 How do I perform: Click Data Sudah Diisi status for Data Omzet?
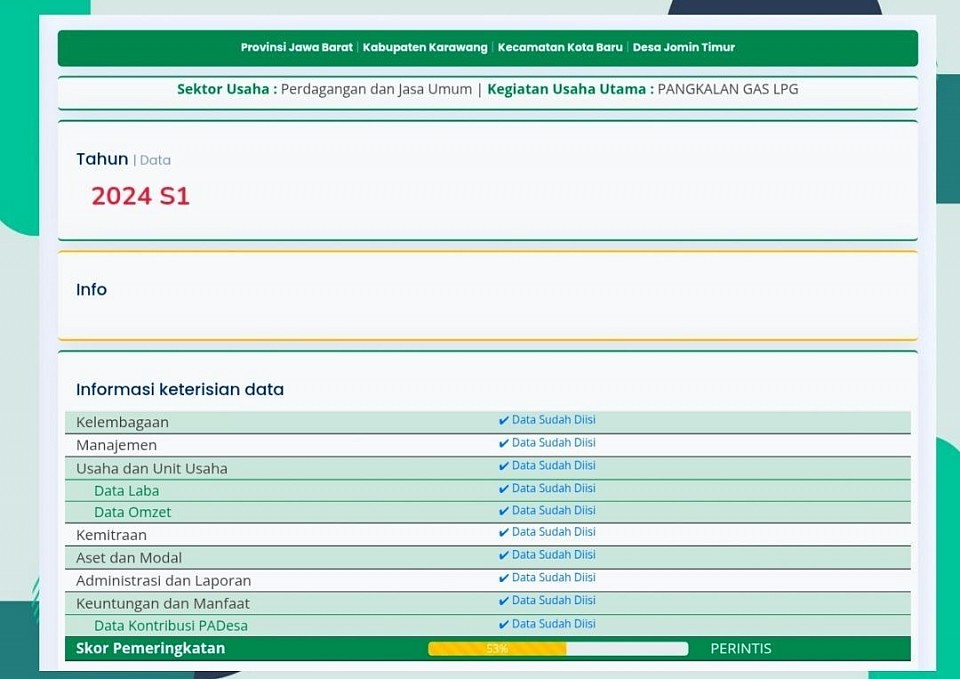coord(553,510)
